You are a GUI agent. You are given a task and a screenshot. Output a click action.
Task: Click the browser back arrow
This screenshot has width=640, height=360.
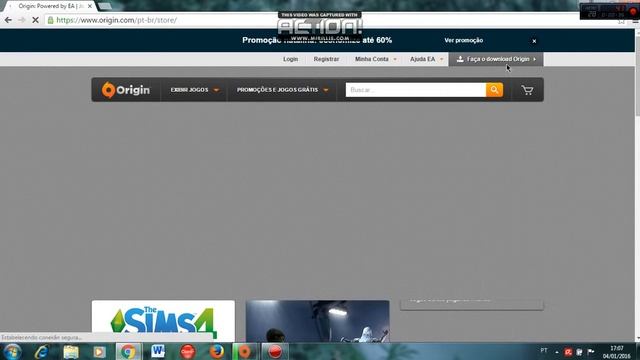click(8, 20)
